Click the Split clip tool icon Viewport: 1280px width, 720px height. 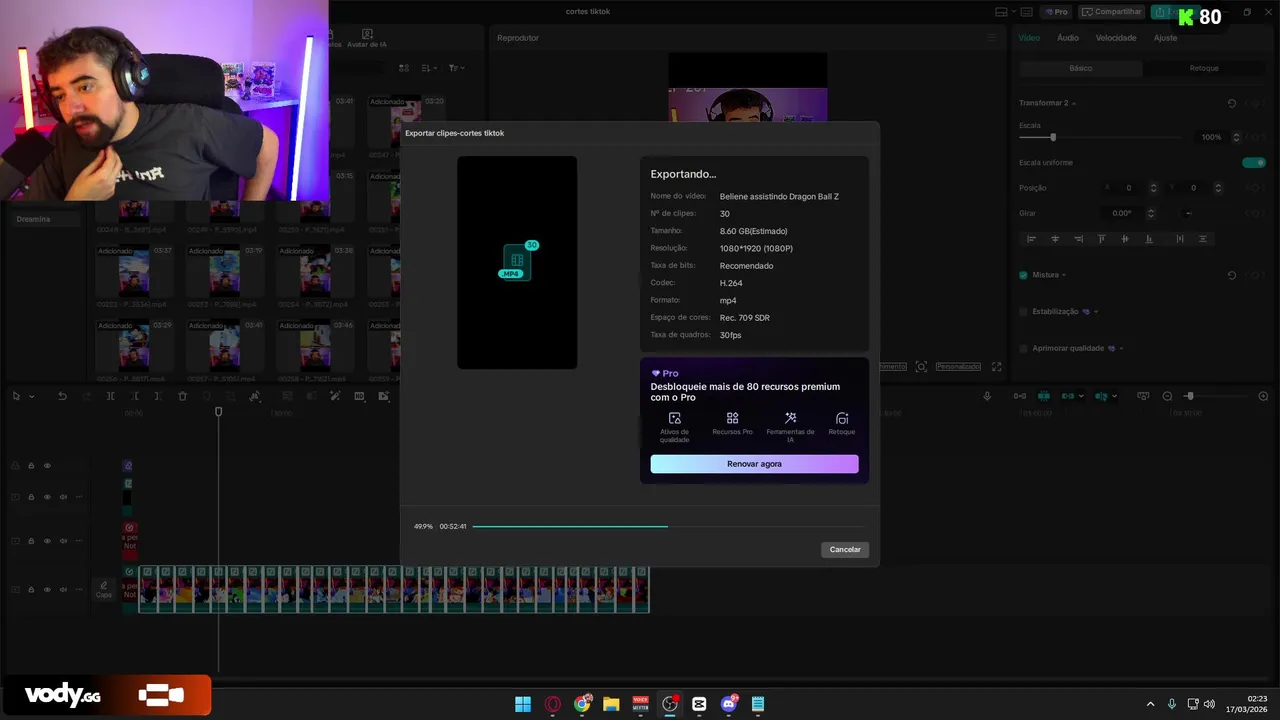point(111,396)
